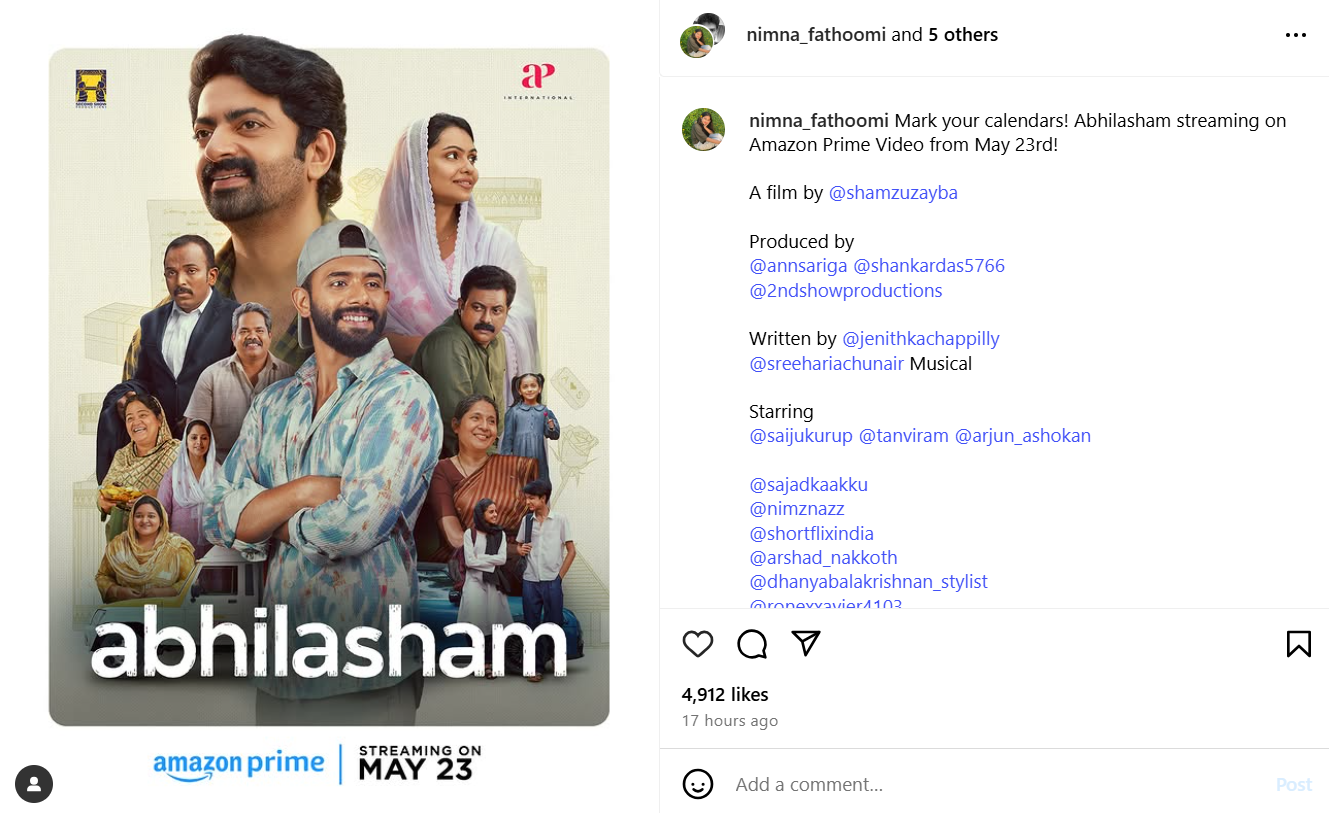Open the Abhilasham poster image
1329x813 pixels.
point(329,387)
